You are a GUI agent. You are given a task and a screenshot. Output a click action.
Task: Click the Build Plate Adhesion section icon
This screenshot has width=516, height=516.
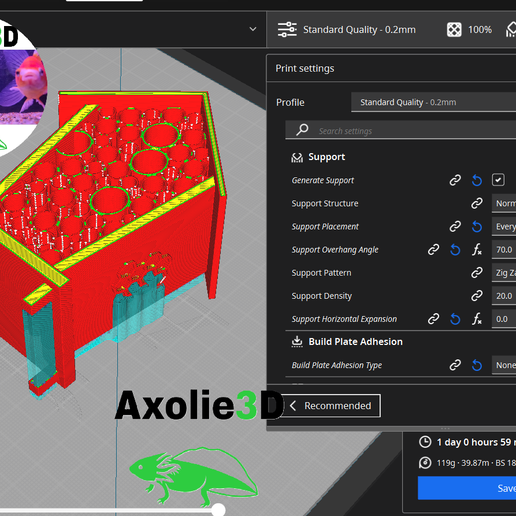tap(297, 342)
